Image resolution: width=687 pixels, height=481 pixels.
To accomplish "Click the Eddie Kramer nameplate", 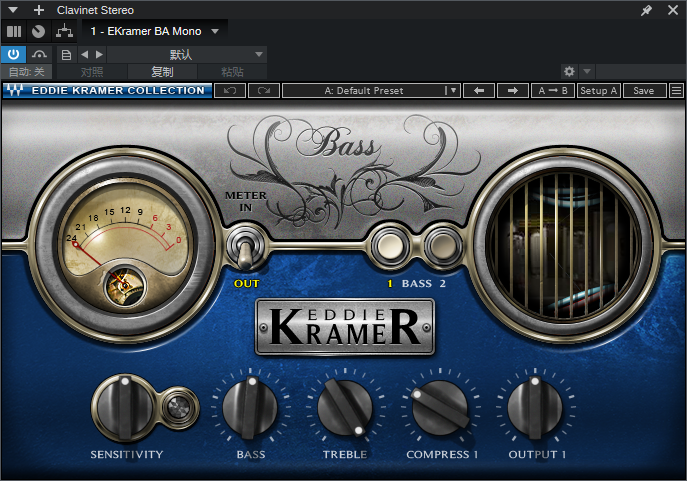I will [x=345, y=327].
